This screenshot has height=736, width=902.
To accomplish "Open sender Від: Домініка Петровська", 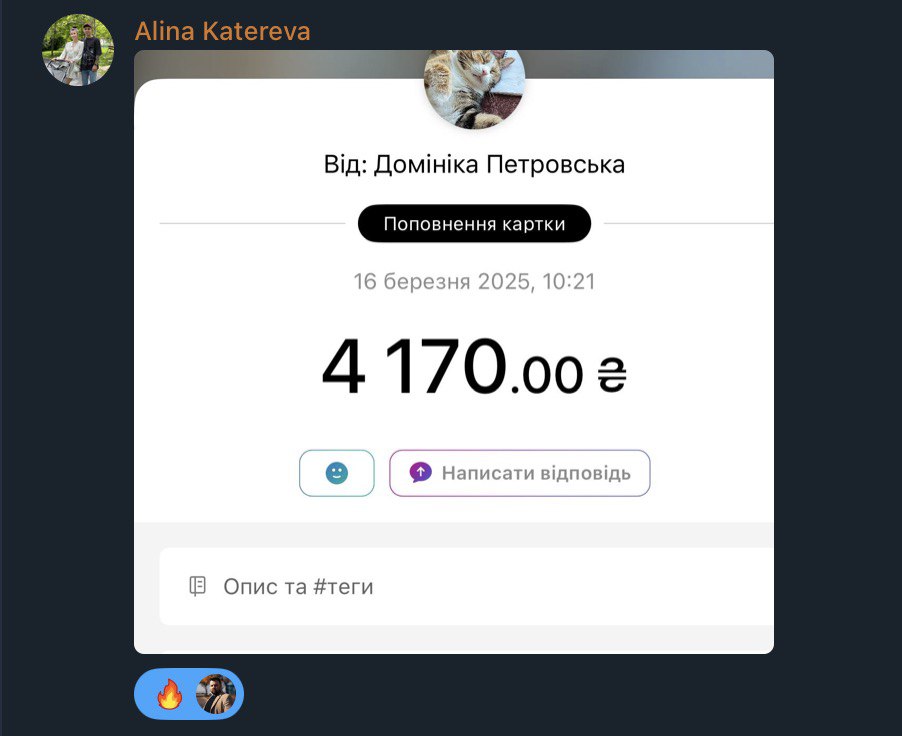I will [475, 165].
